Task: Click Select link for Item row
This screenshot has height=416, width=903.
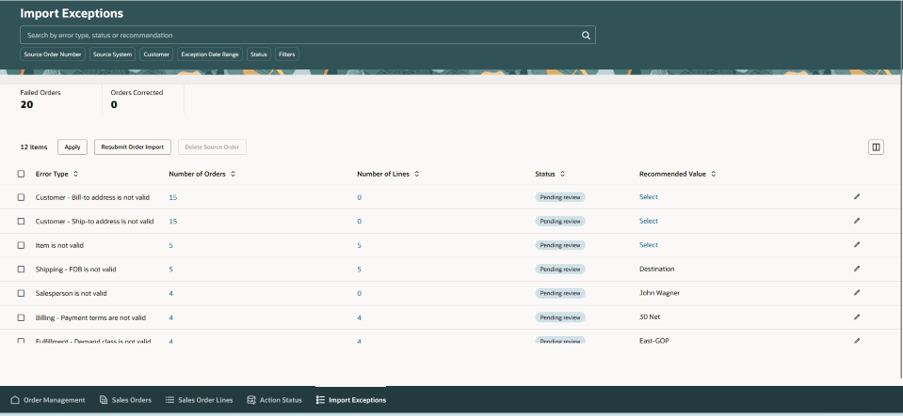Action: pos(648,245)
